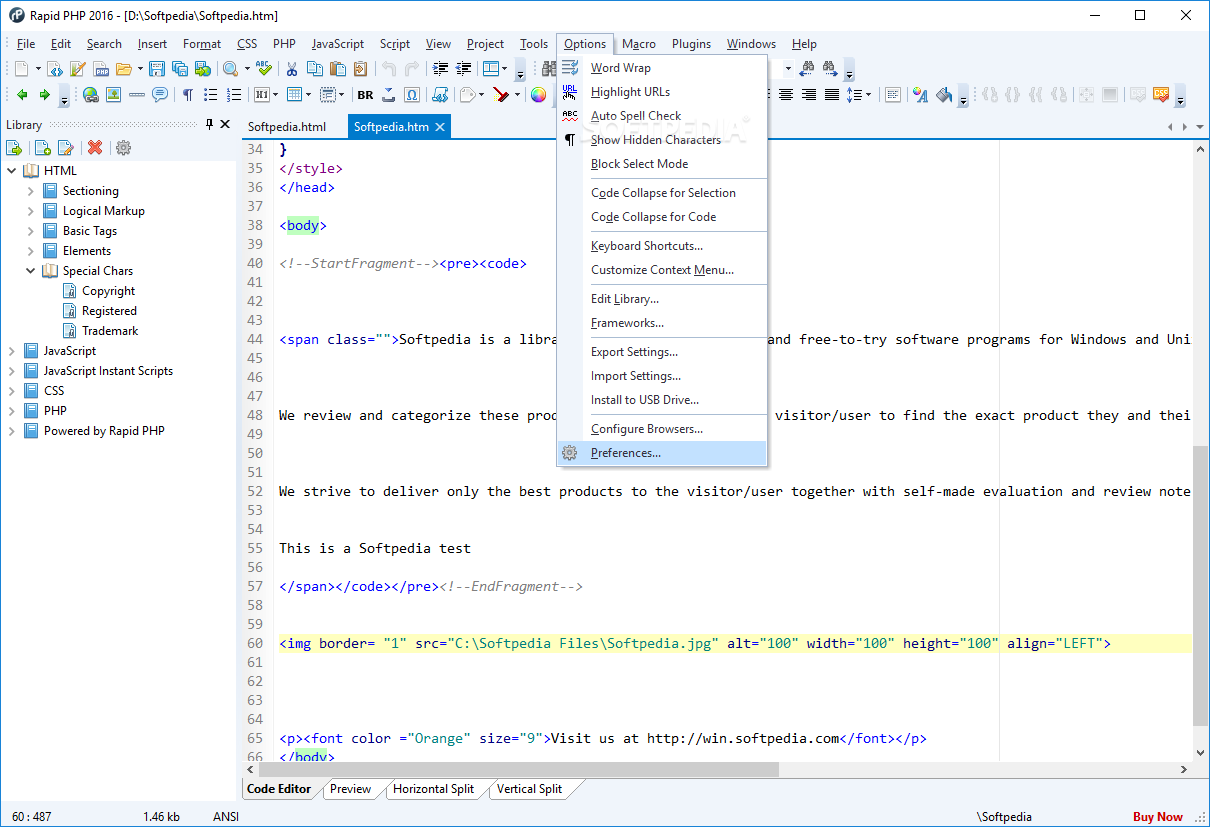
Task: Open the JavaScript menu
Action: pyautogui.click(x=338, y=44)
